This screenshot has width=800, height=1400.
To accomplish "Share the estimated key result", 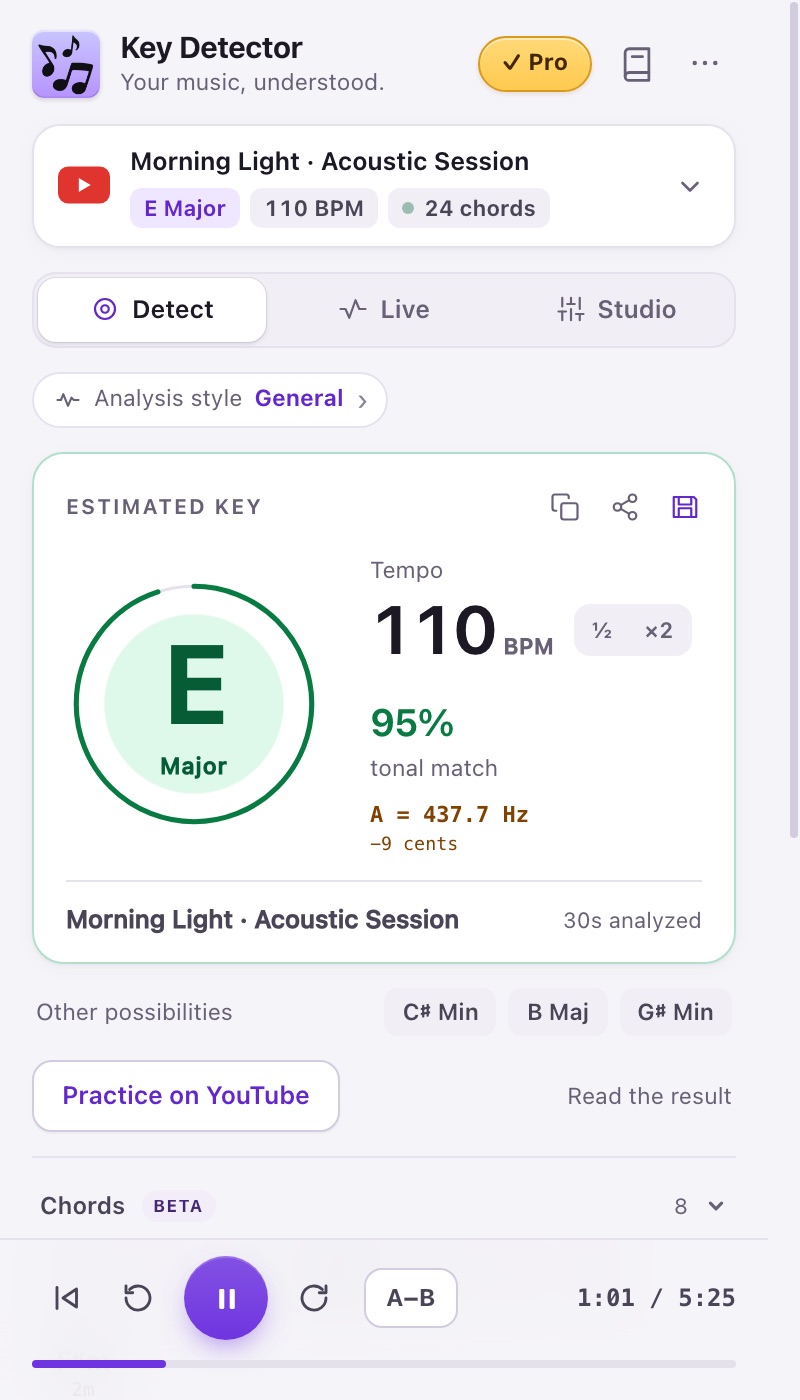I will pyautogui.click(x=625, y=507).
